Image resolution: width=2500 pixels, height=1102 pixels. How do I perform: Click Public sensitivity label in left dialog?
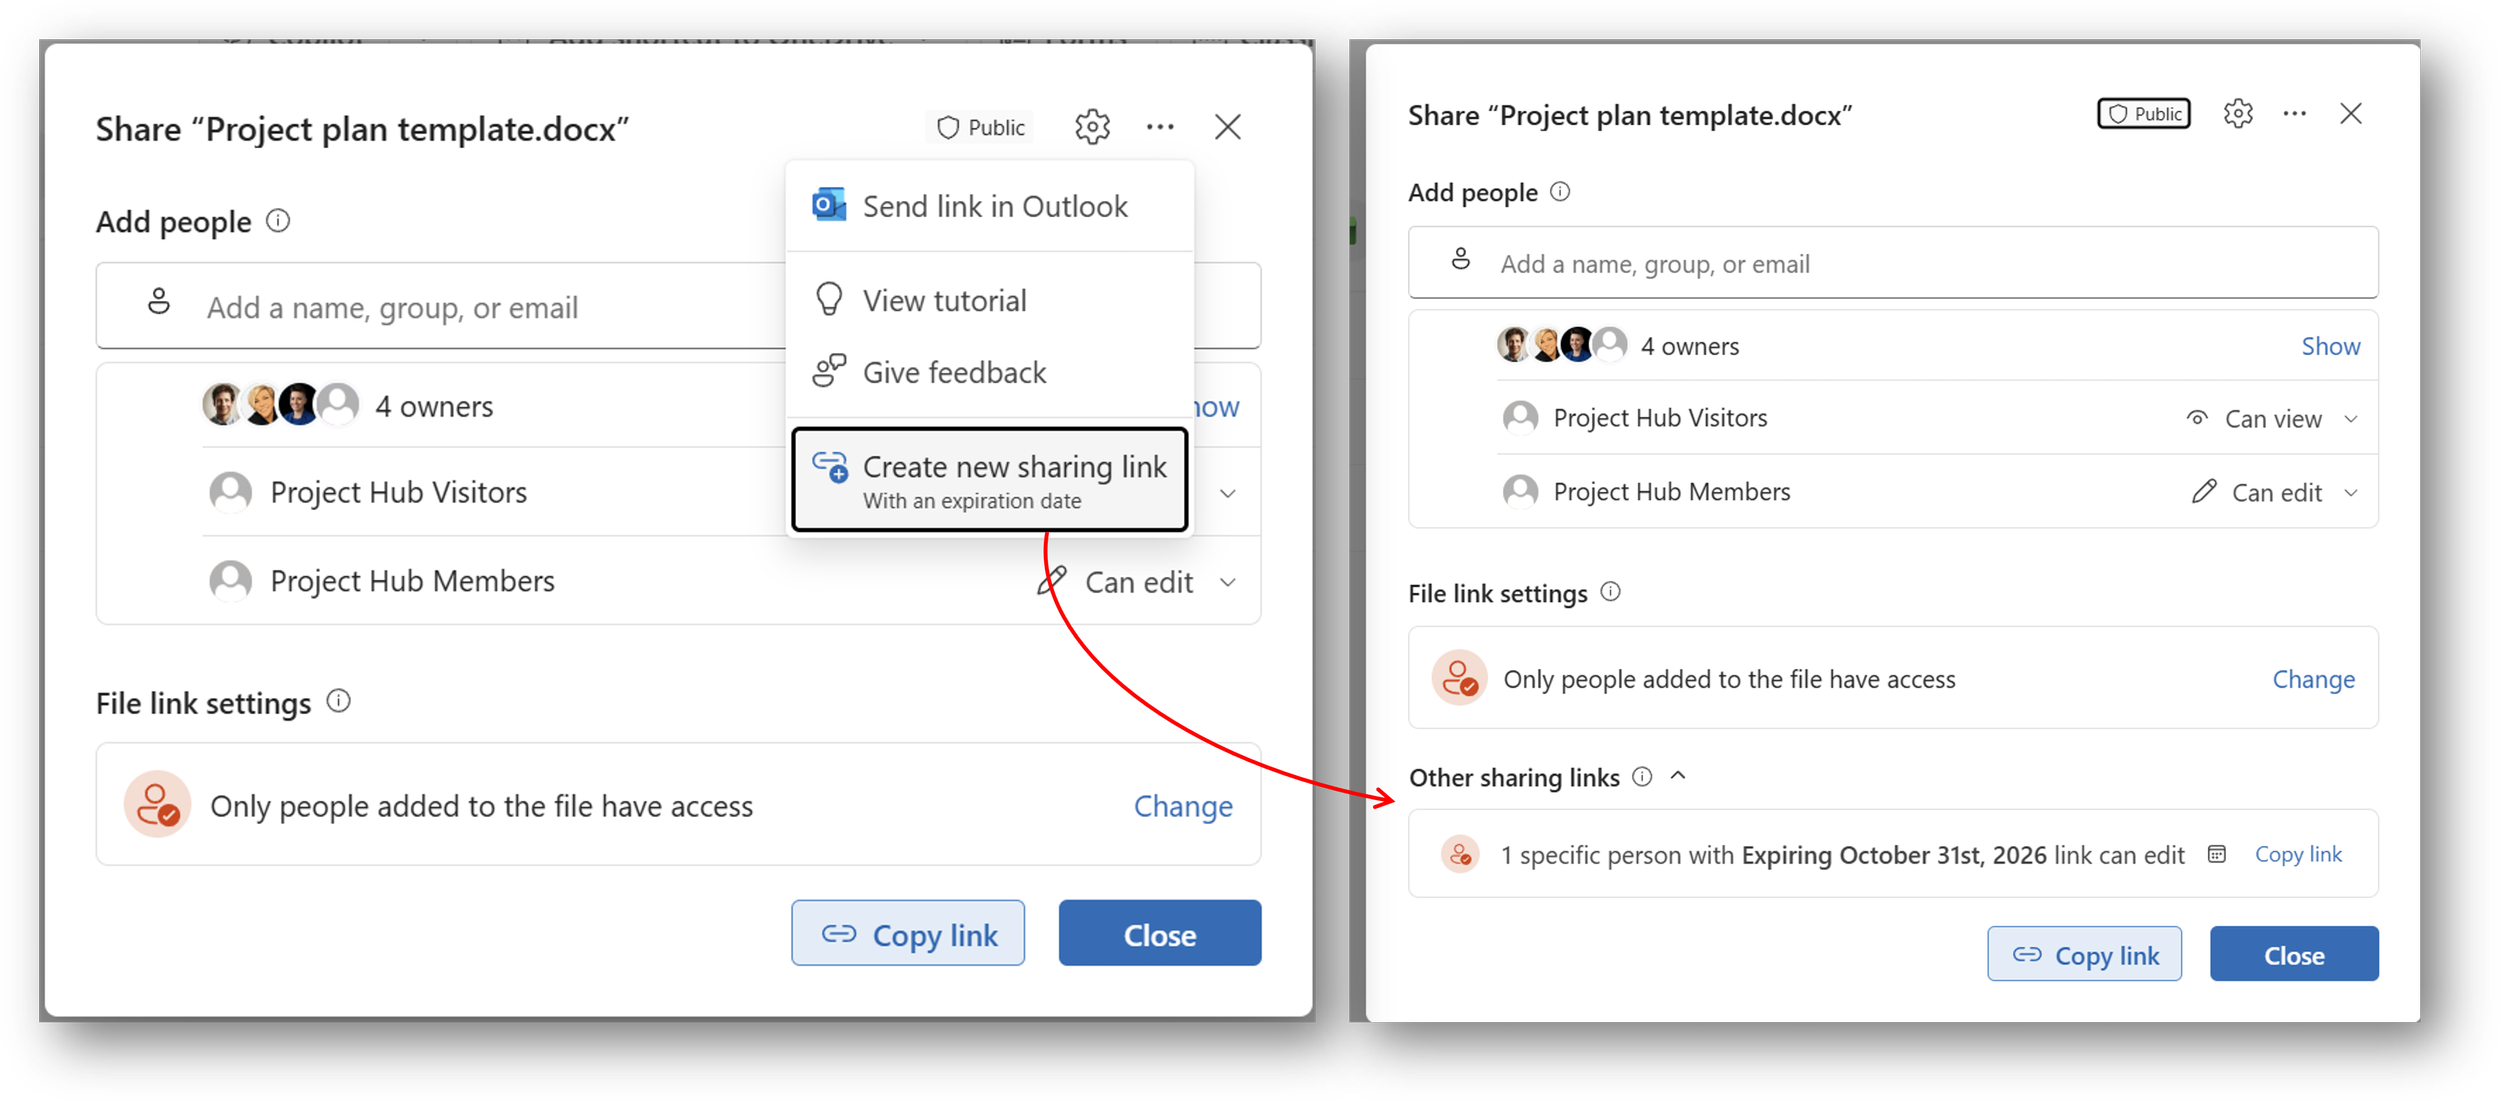pos(981,127)
